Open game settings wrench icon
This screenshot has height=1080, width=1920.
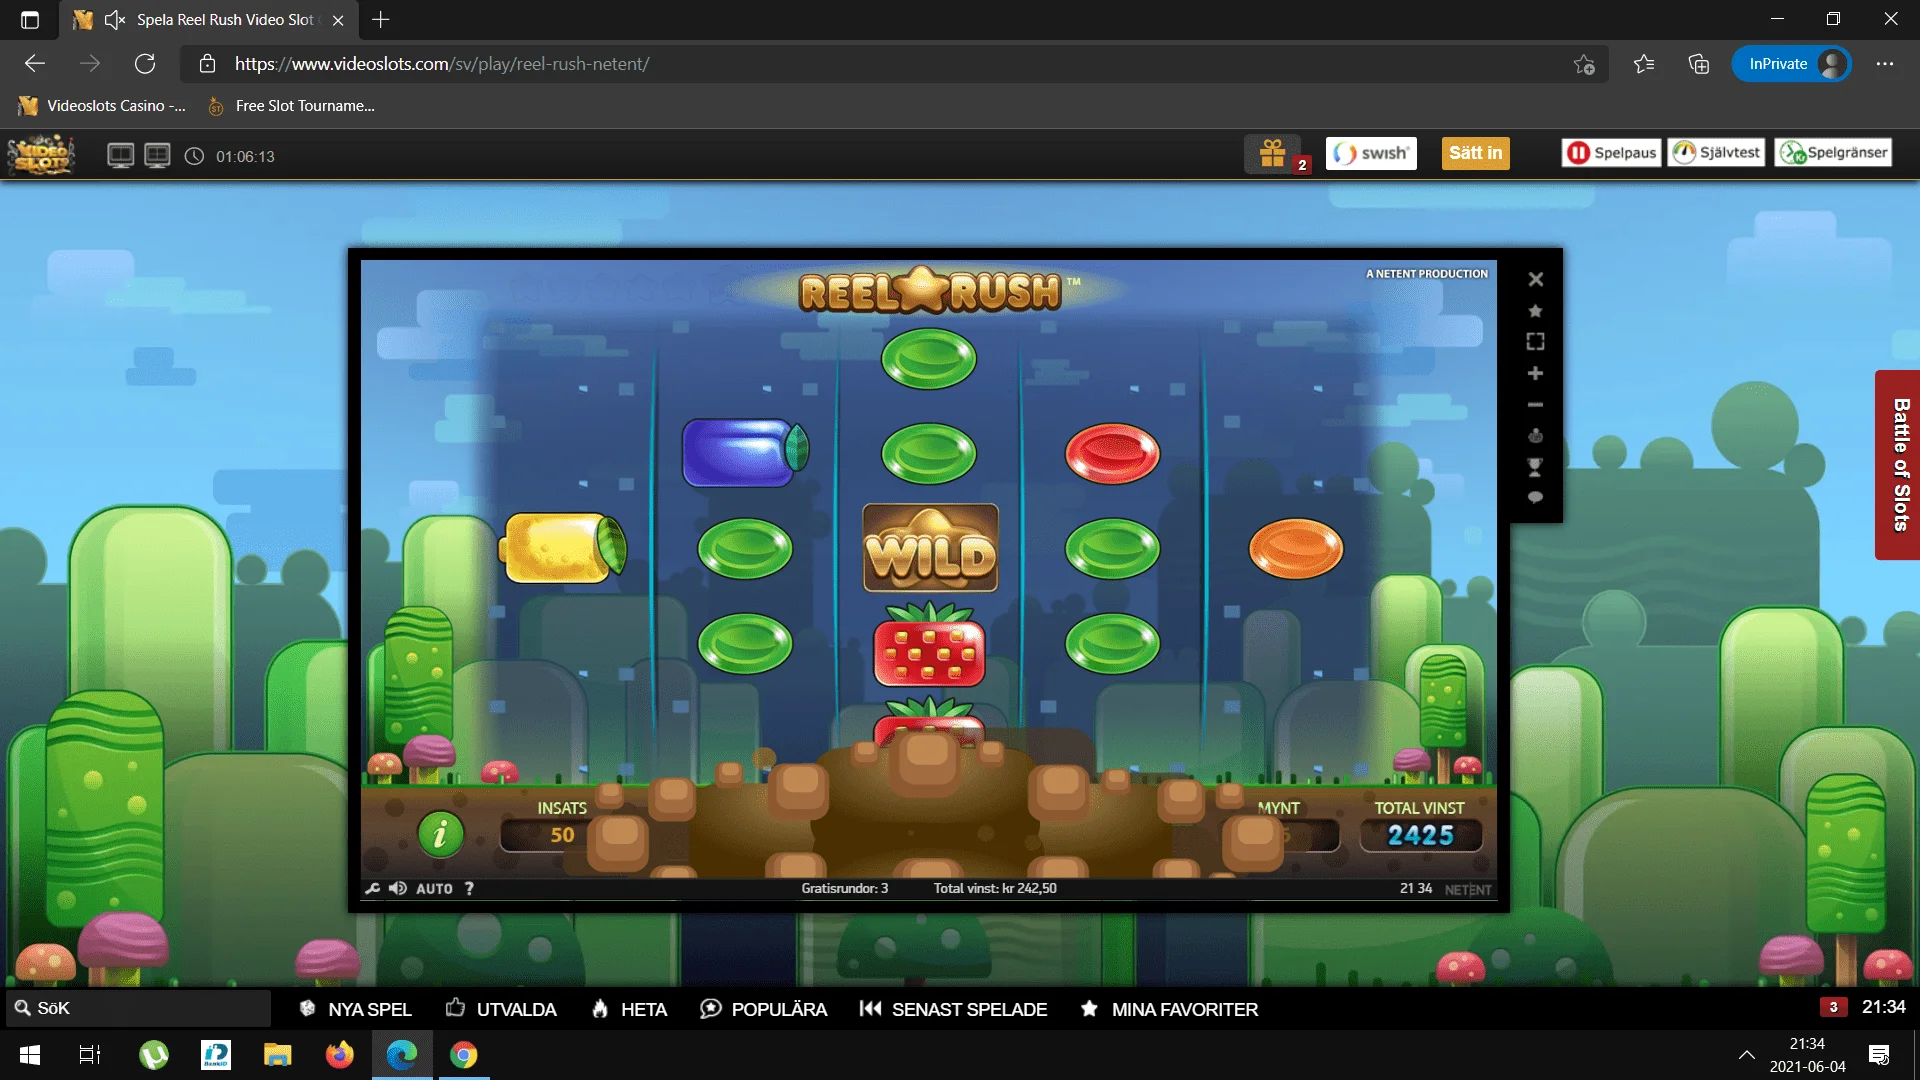[x=373, y=888]
